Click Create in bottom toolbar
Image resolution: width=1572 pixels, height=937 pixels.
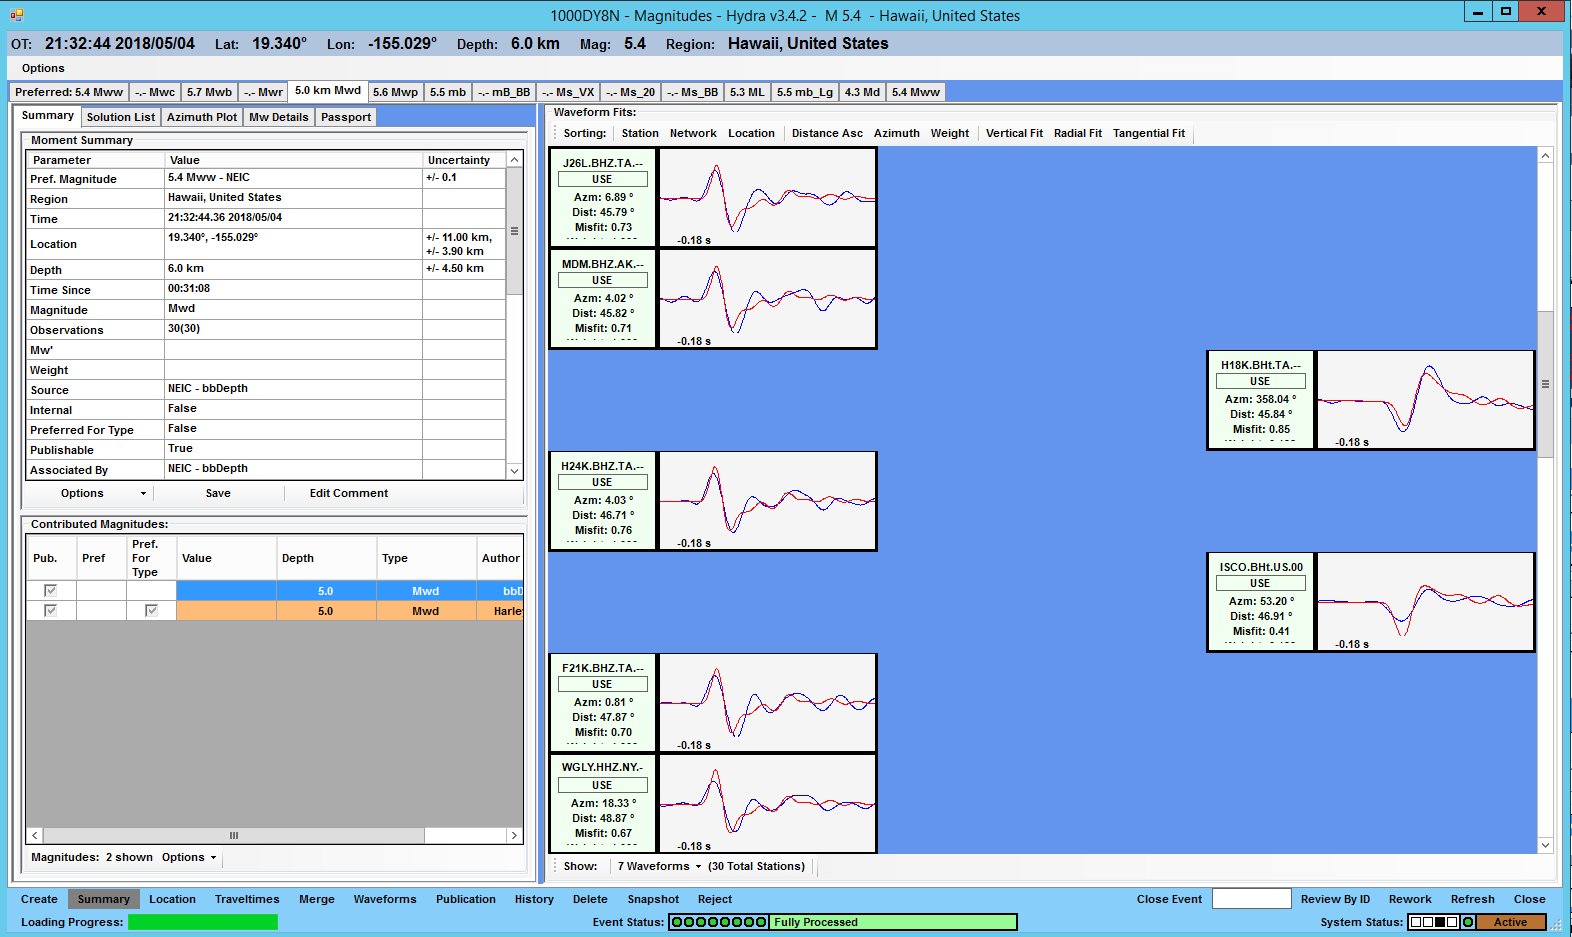(x=39, y=899)
